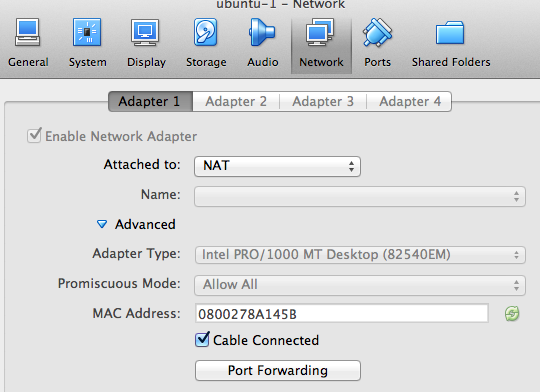The image size is (540, 392).
Task: Open the Promiscuous Mode dropdown
Action: pos(360,285)
